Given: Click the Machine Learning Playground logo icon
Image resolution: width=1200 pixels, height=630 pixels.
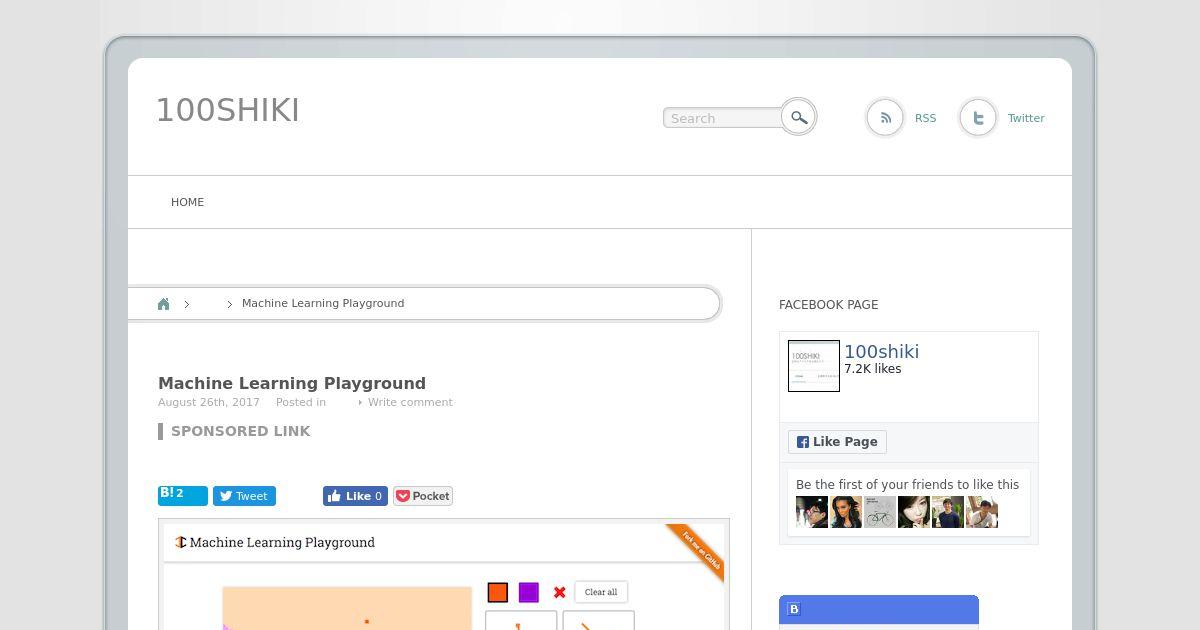Looking at the screenshot, I should (181, 542).
